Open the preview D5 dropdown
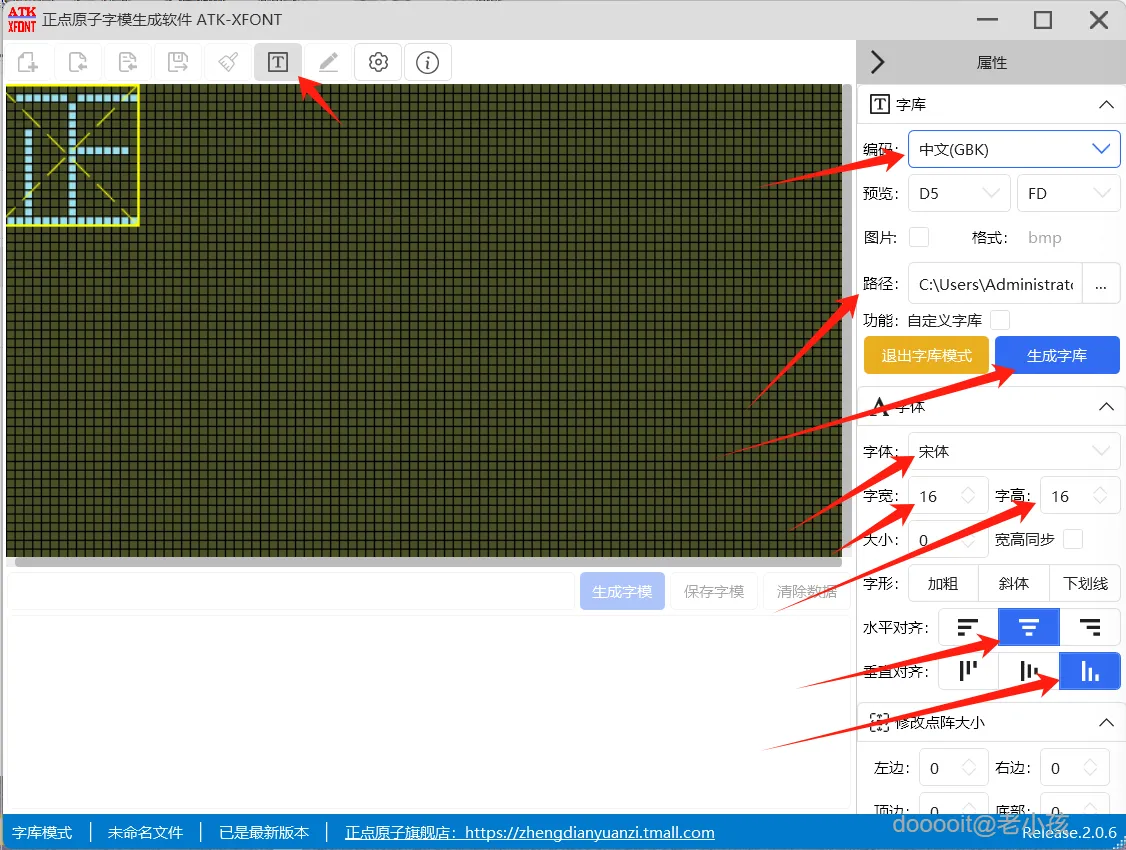 click(x=959, y=193)
